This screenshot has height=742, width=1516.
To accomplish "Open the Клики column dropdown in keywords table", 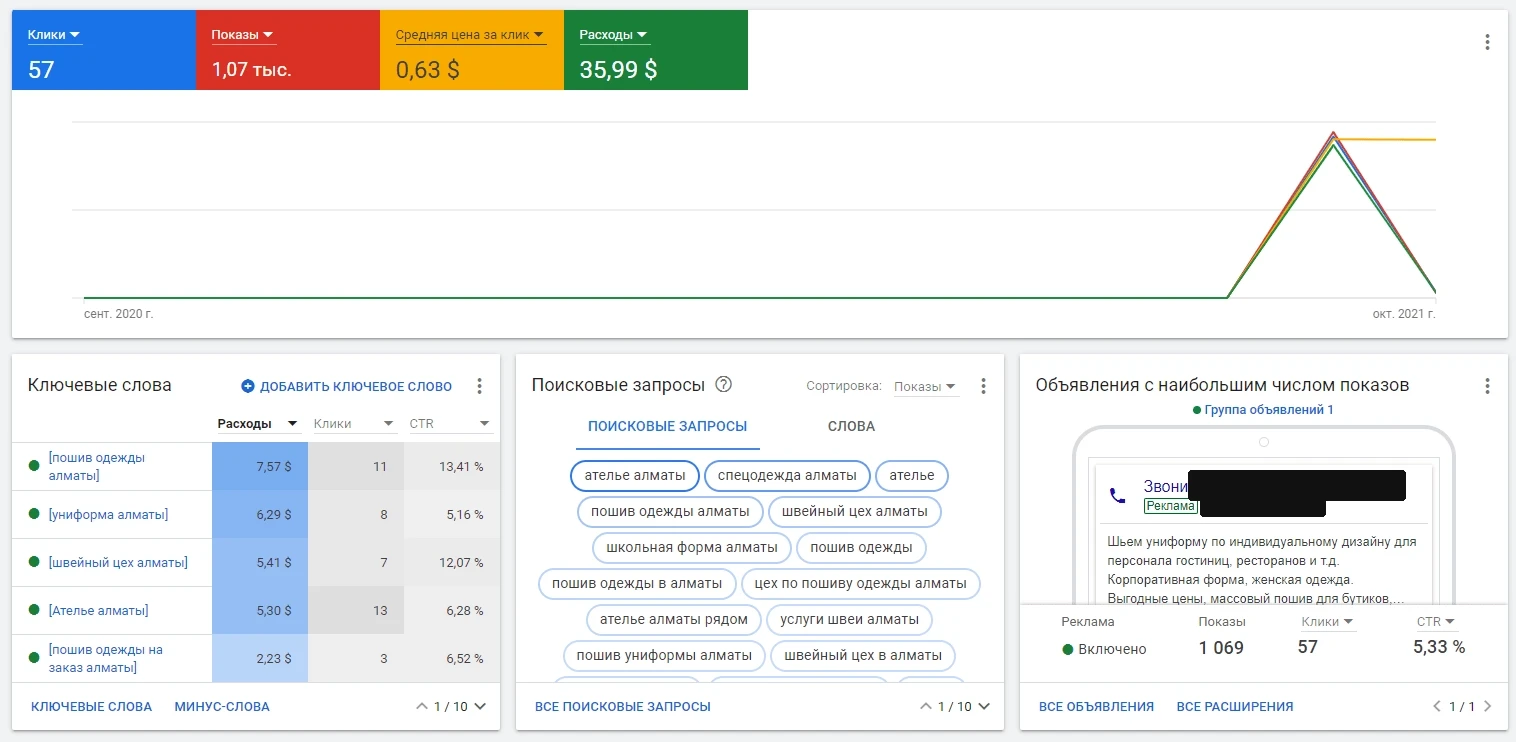I will [x=355, y=424].
